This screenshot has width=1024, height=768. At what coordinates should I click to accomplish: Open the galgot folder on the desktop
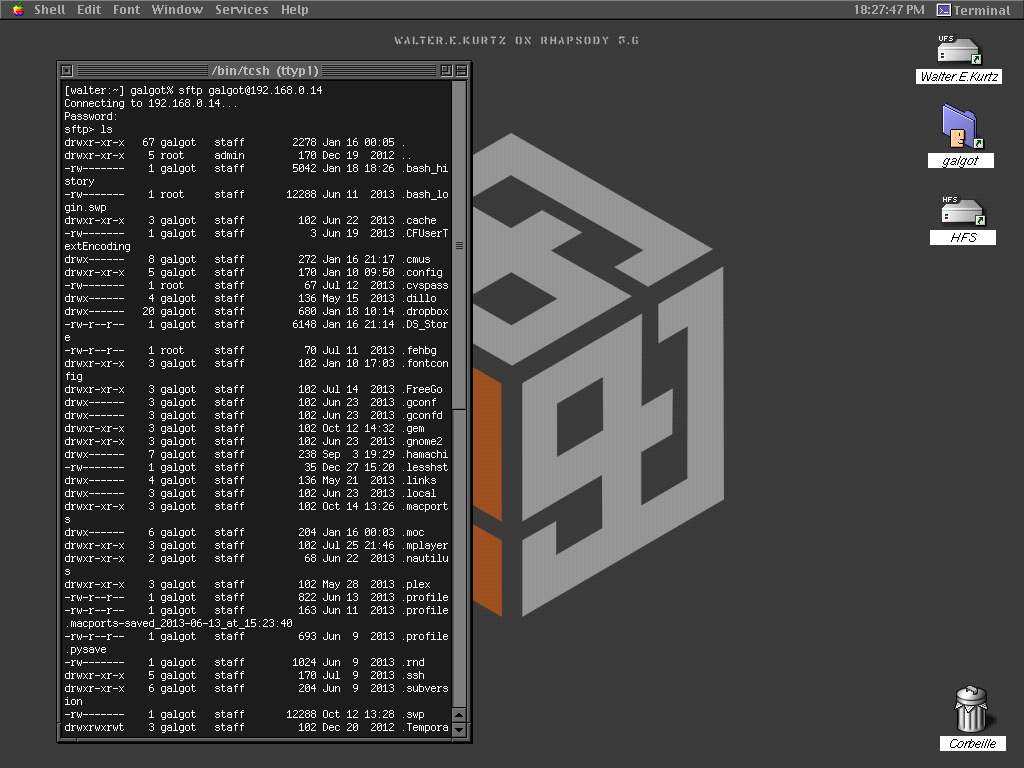(x=959, y=127)
